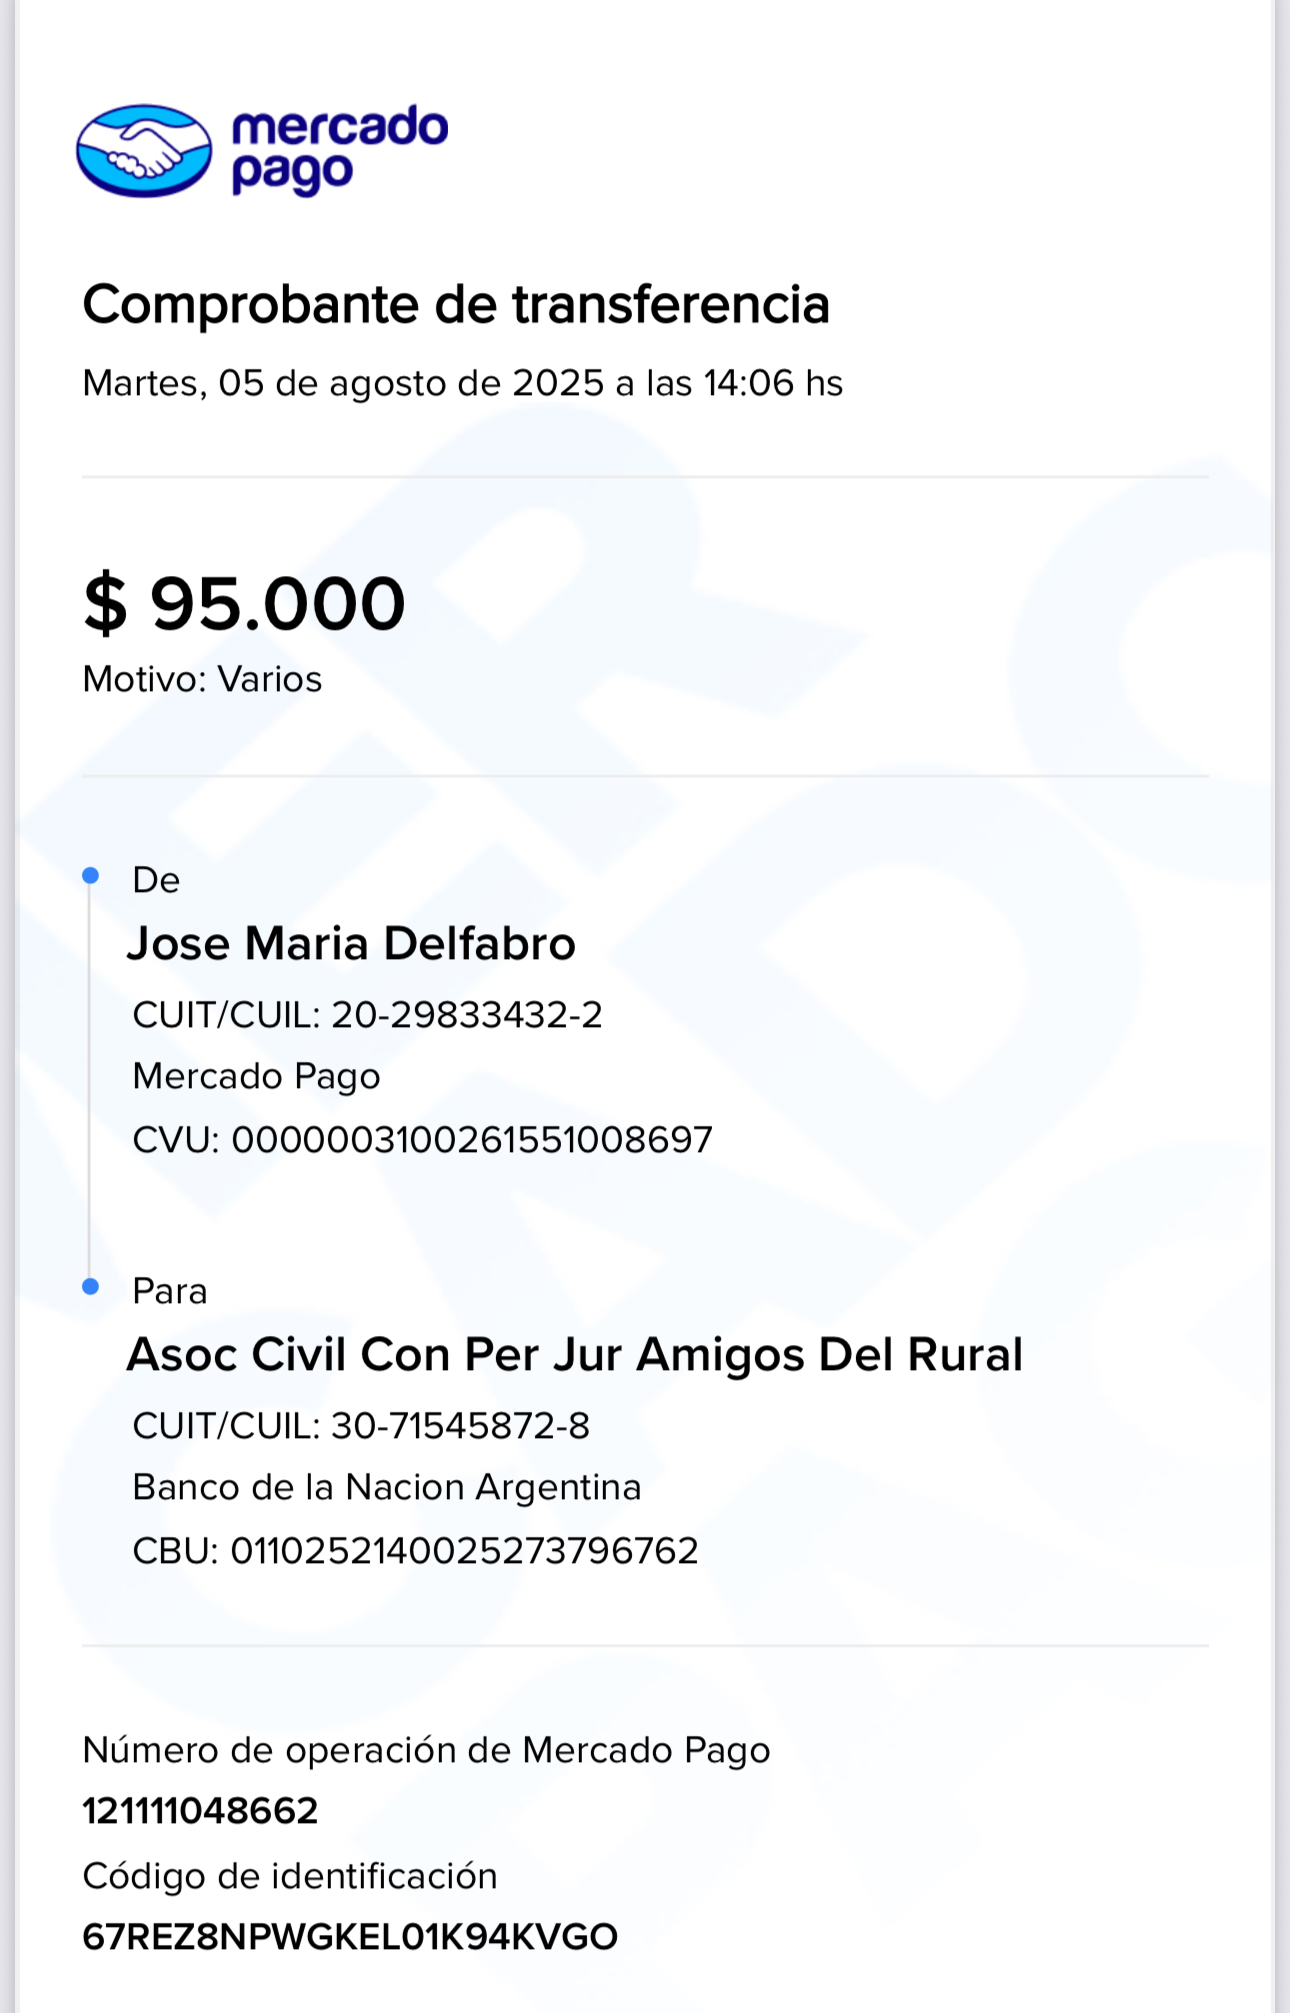1290x2013 pixels.
Task: Click the transfer date and time line
Action: 462,383
